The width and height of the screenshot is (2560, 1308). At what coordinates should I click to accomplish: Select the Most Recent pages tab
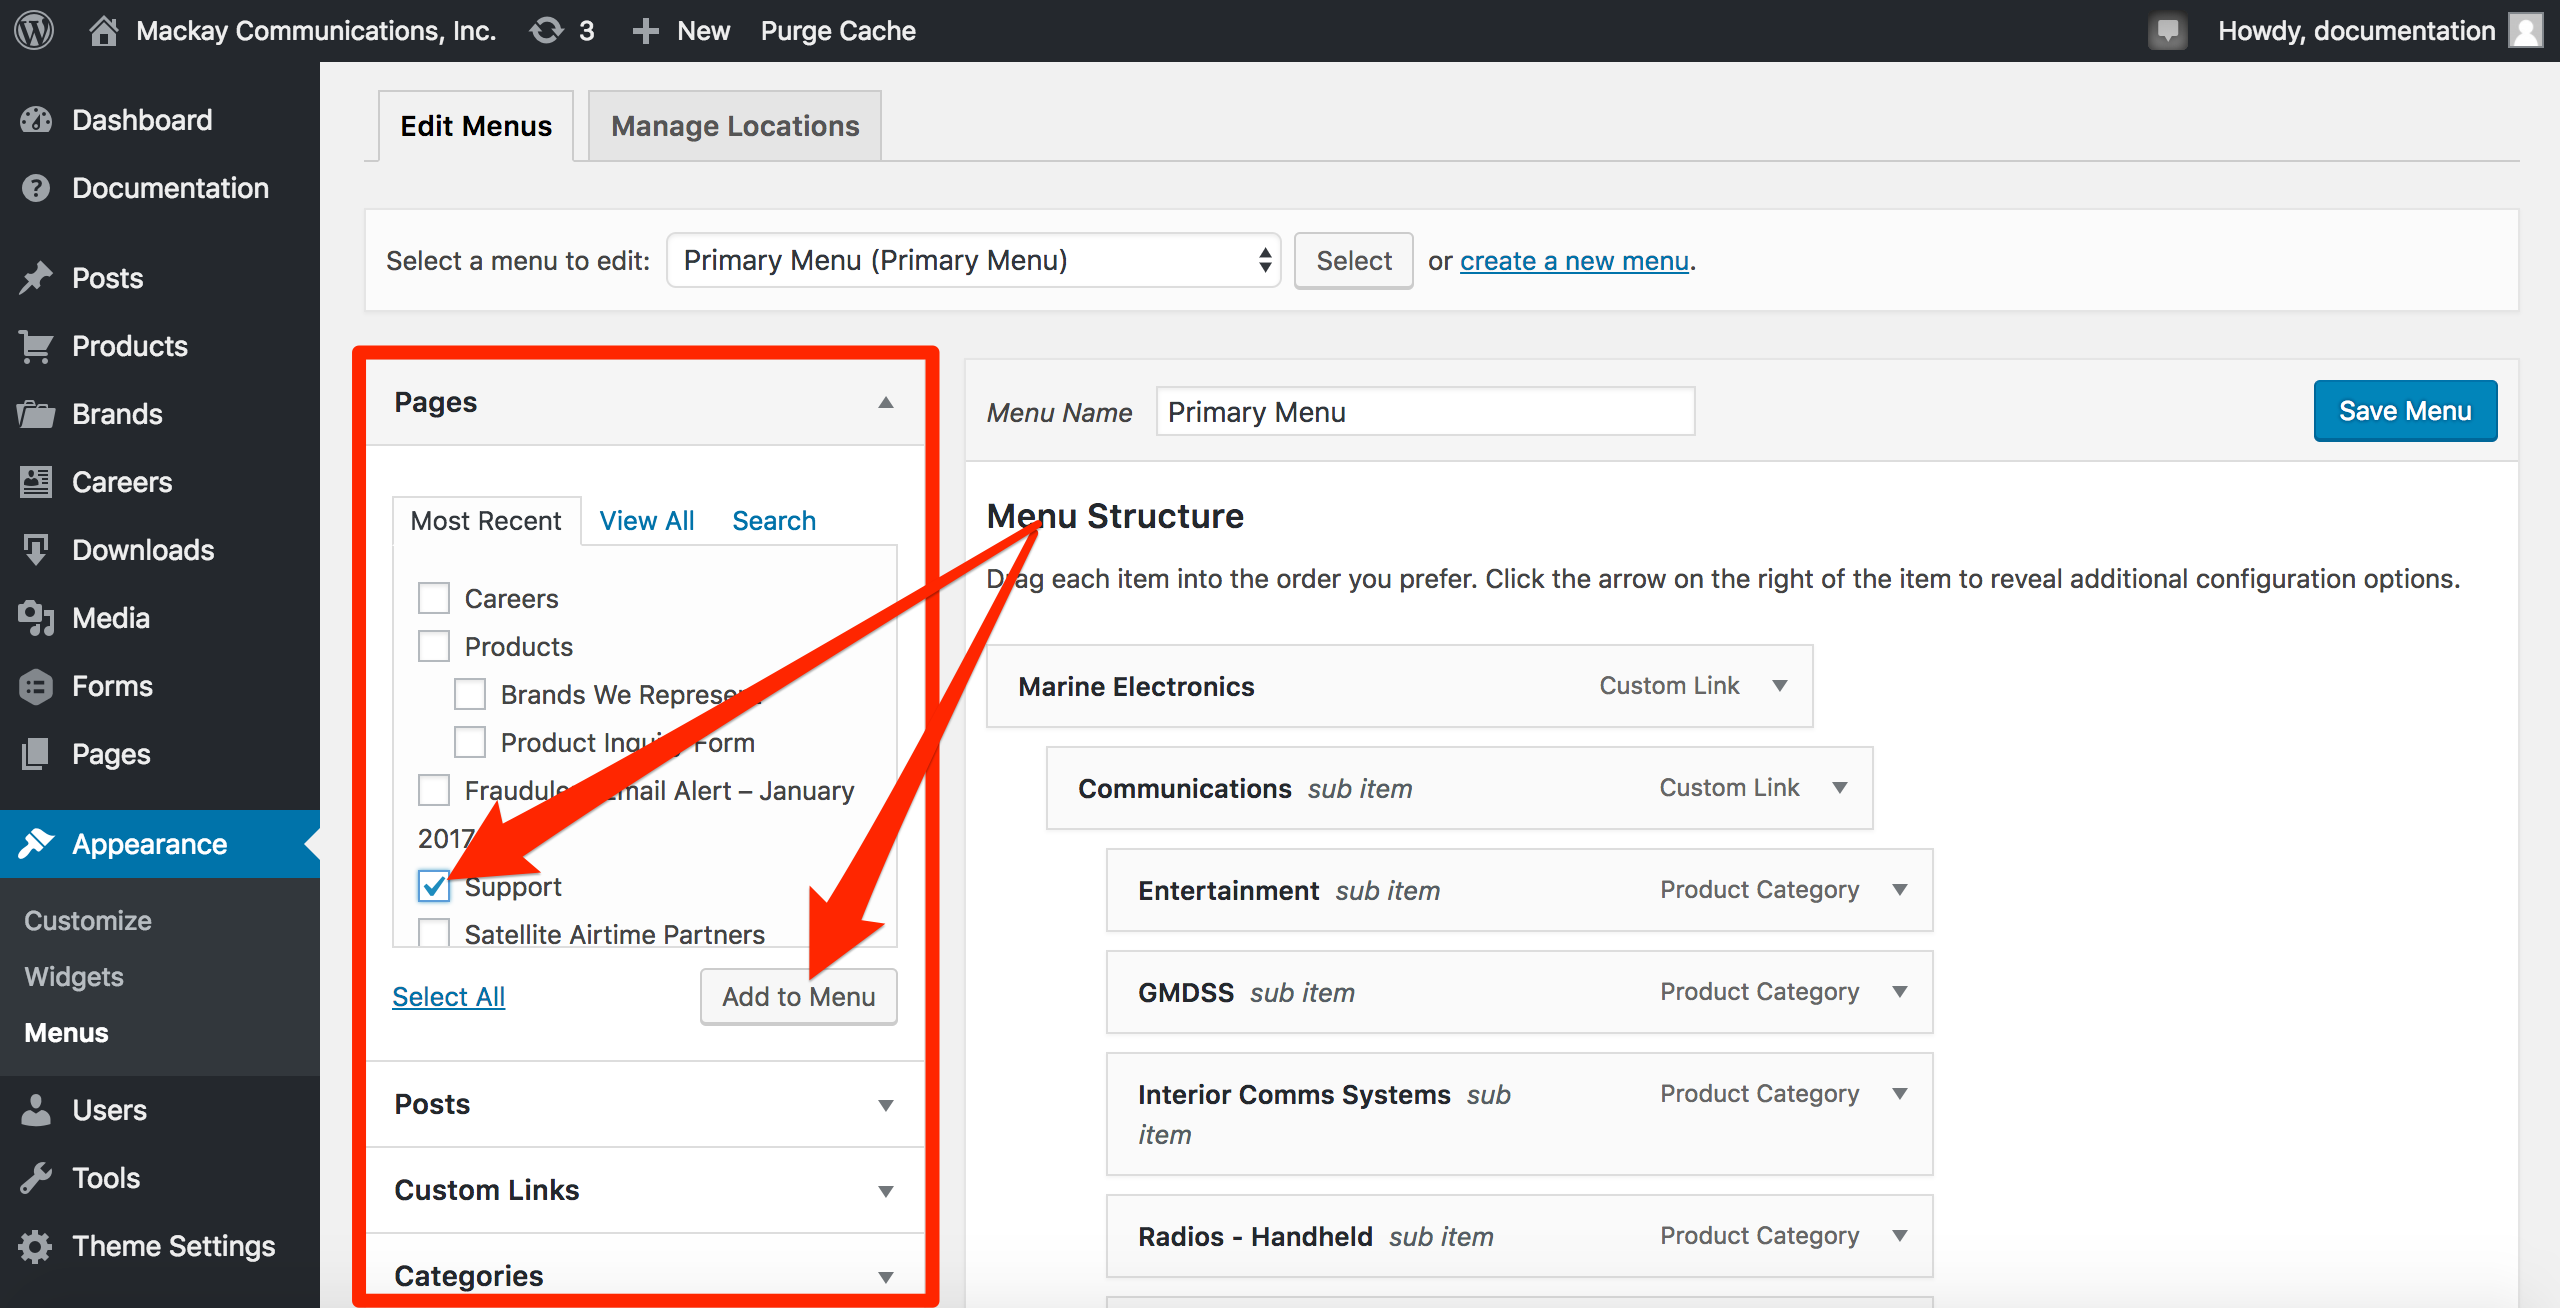pos(486,521)
